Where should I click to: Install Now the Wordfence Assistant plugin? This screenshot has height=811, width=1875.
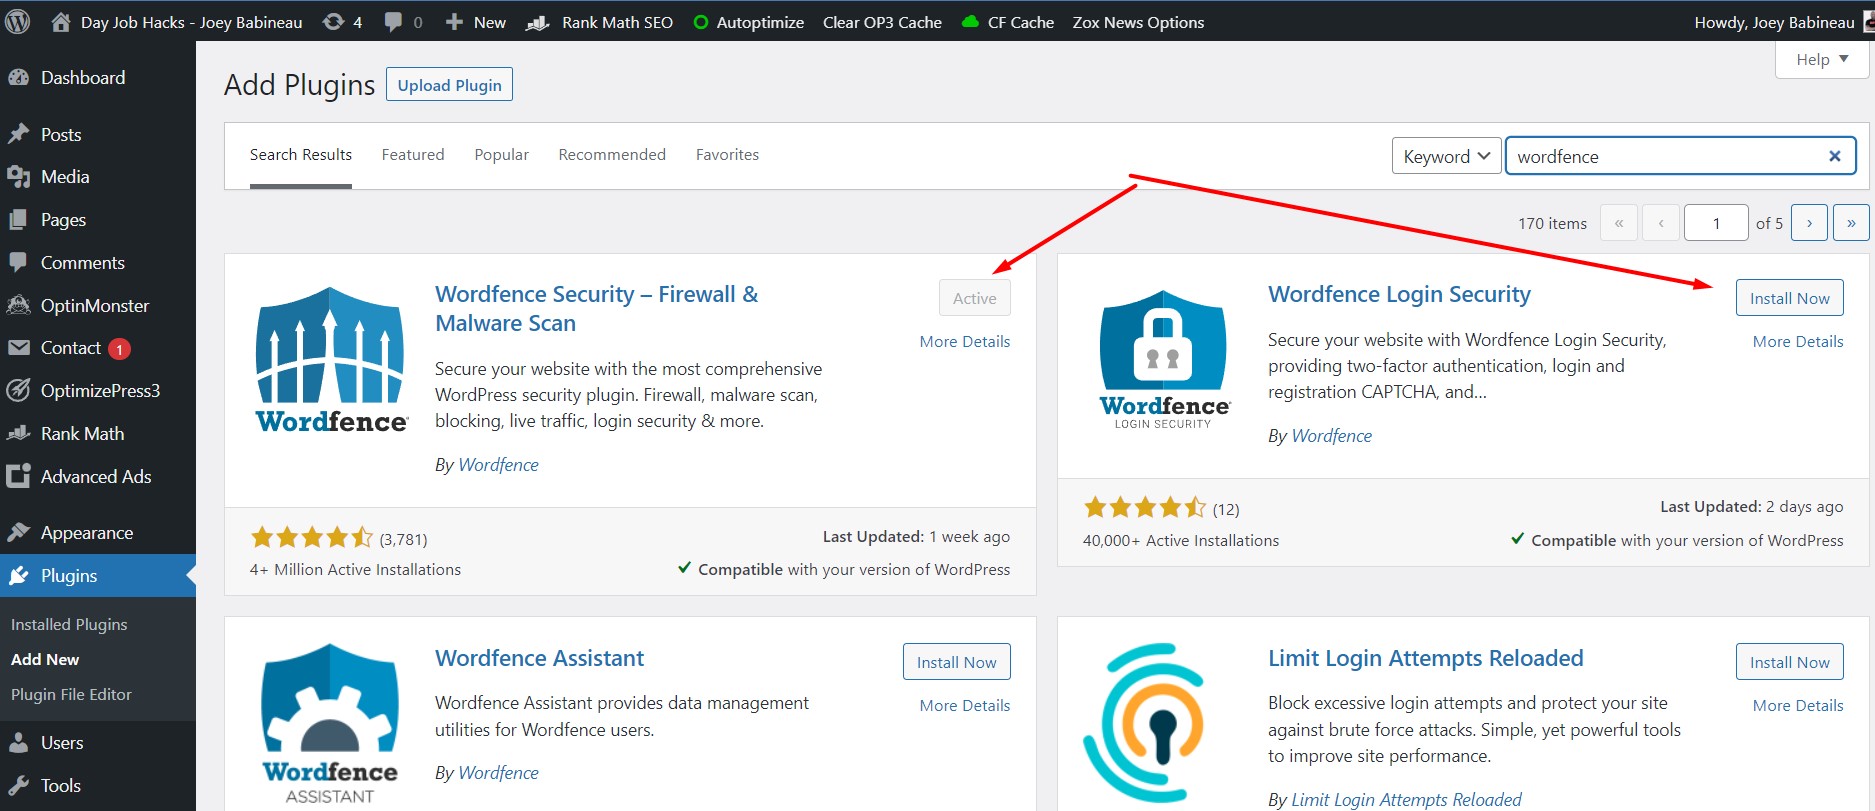coord(956,662)
